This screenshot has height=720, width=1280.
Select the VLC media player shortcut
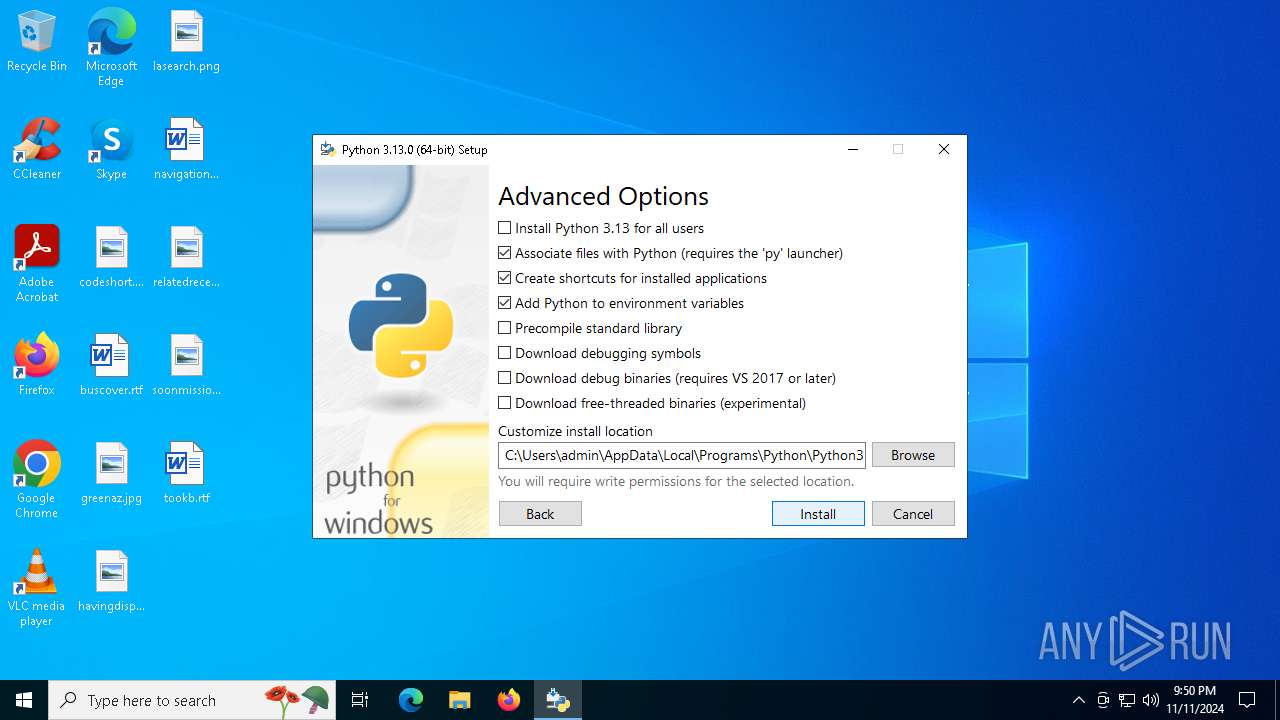coord(37,588)
